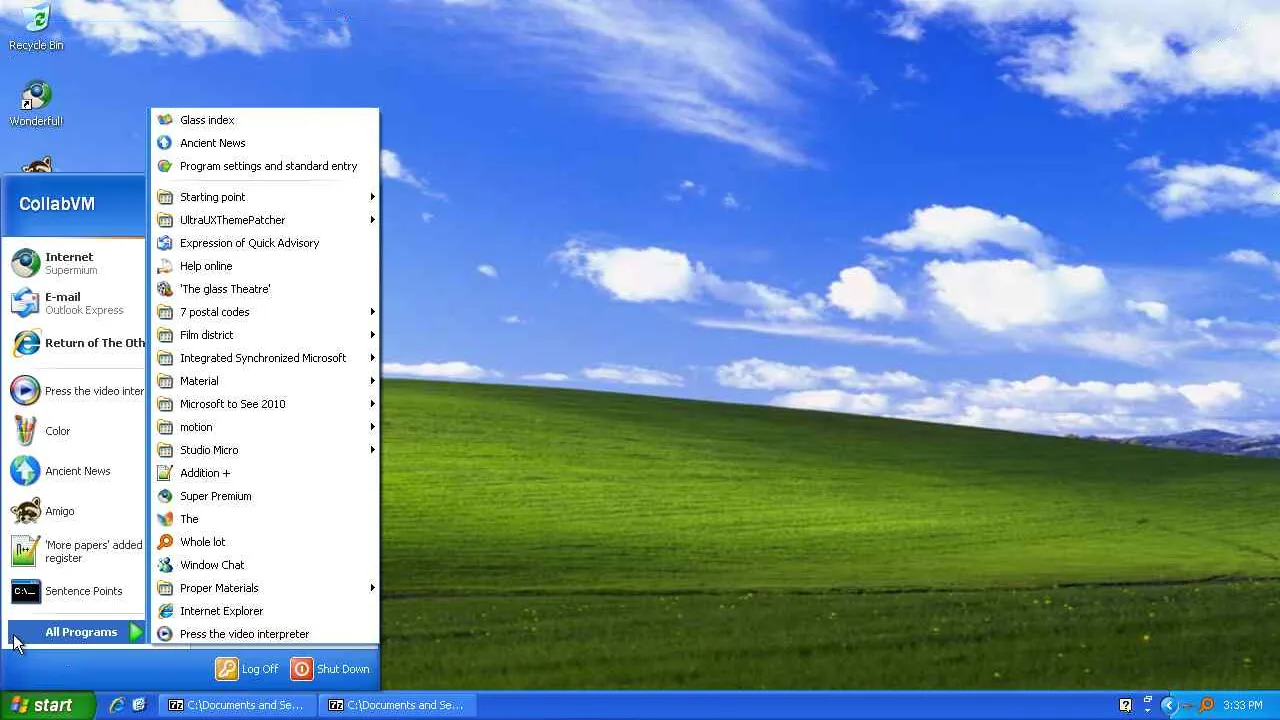Click the 3:33 PM clock

1243,705
